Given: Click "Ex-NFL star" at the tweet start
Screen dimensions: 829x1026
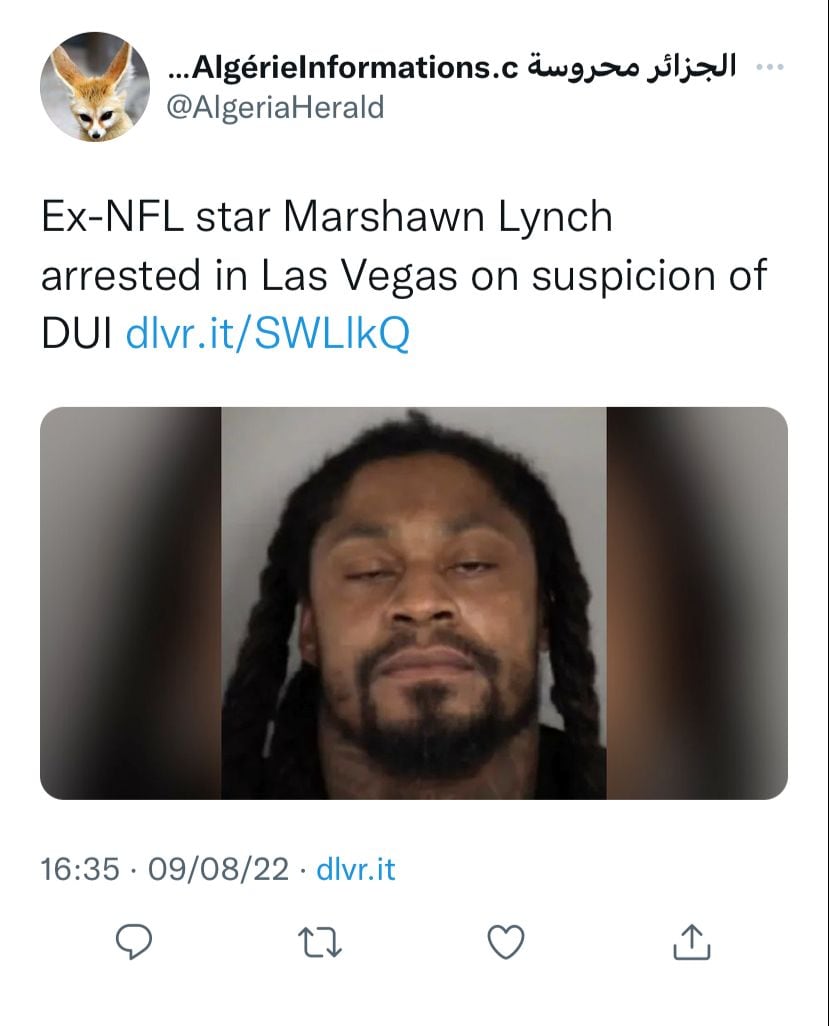Looking at the screenshot, I should tap(156, 217).
